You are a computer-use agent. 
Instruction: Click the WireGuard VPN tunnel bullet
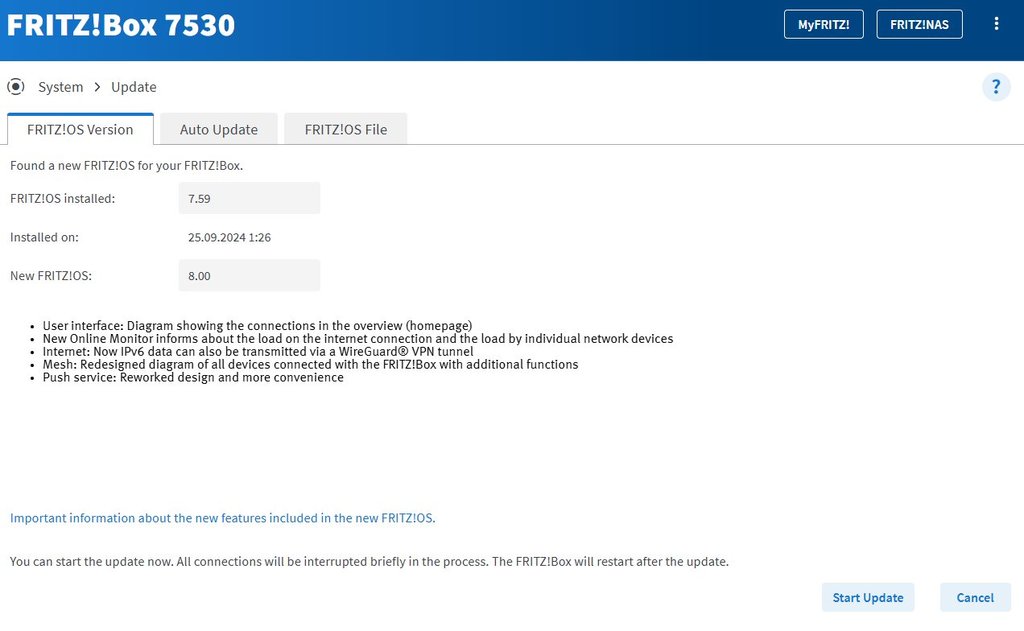[x=258, y=351]
